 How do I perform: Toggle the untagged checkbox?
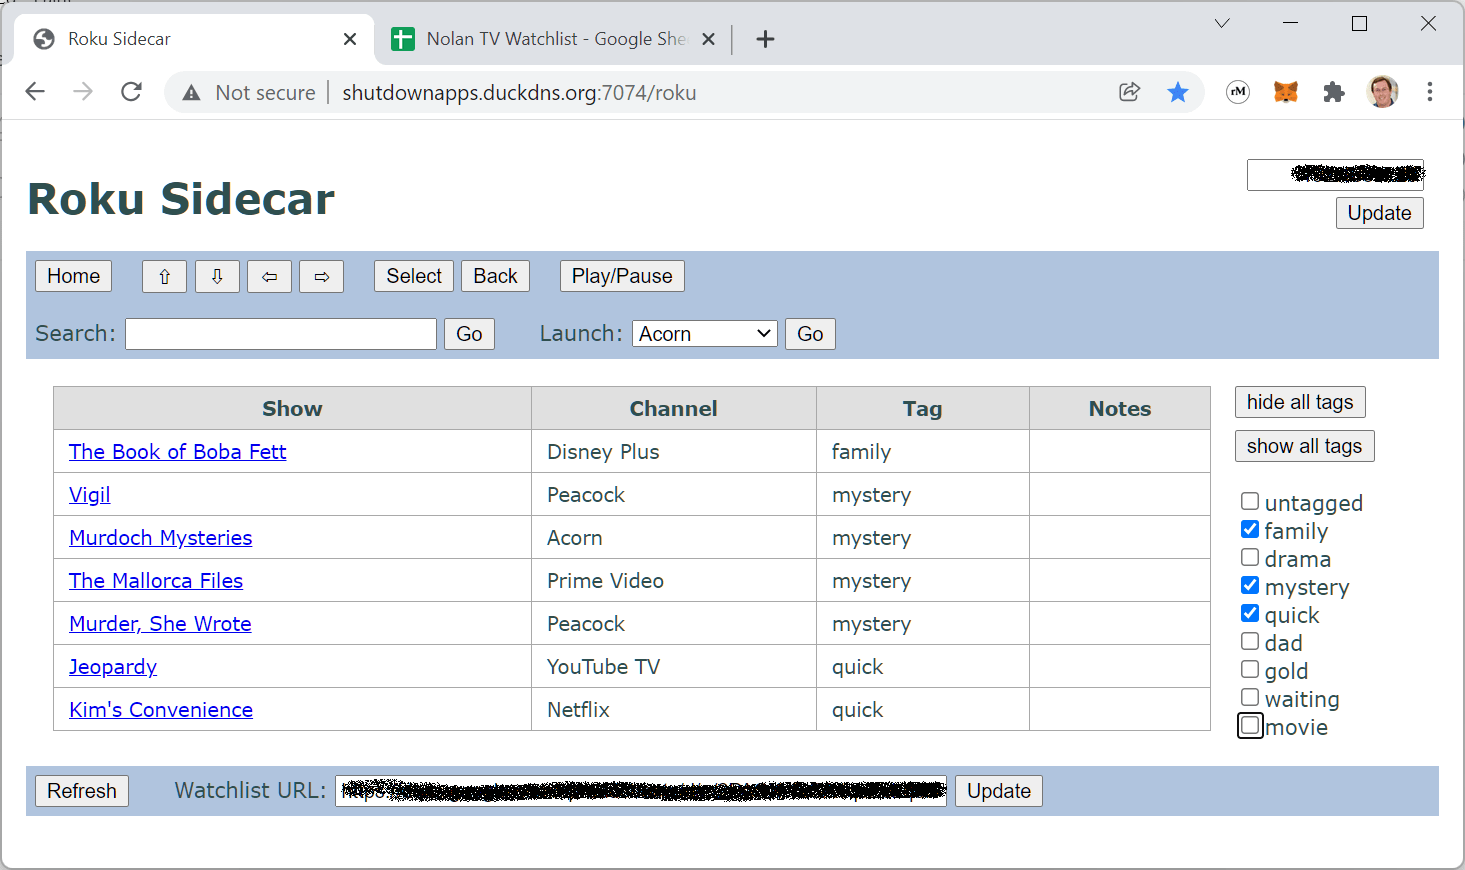click(x=1250, y=501)
